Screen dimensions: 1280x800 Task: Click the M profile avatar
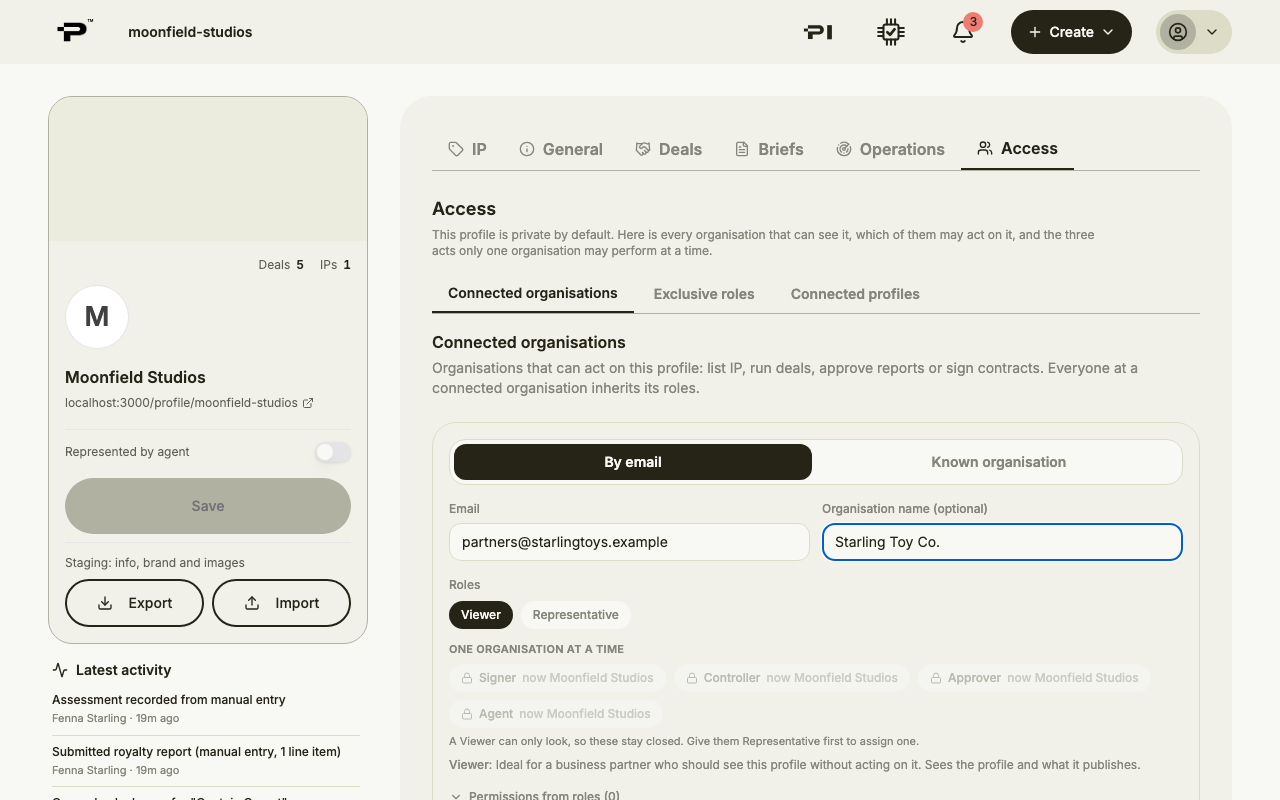pyautogui.click(x=97, y=317)
